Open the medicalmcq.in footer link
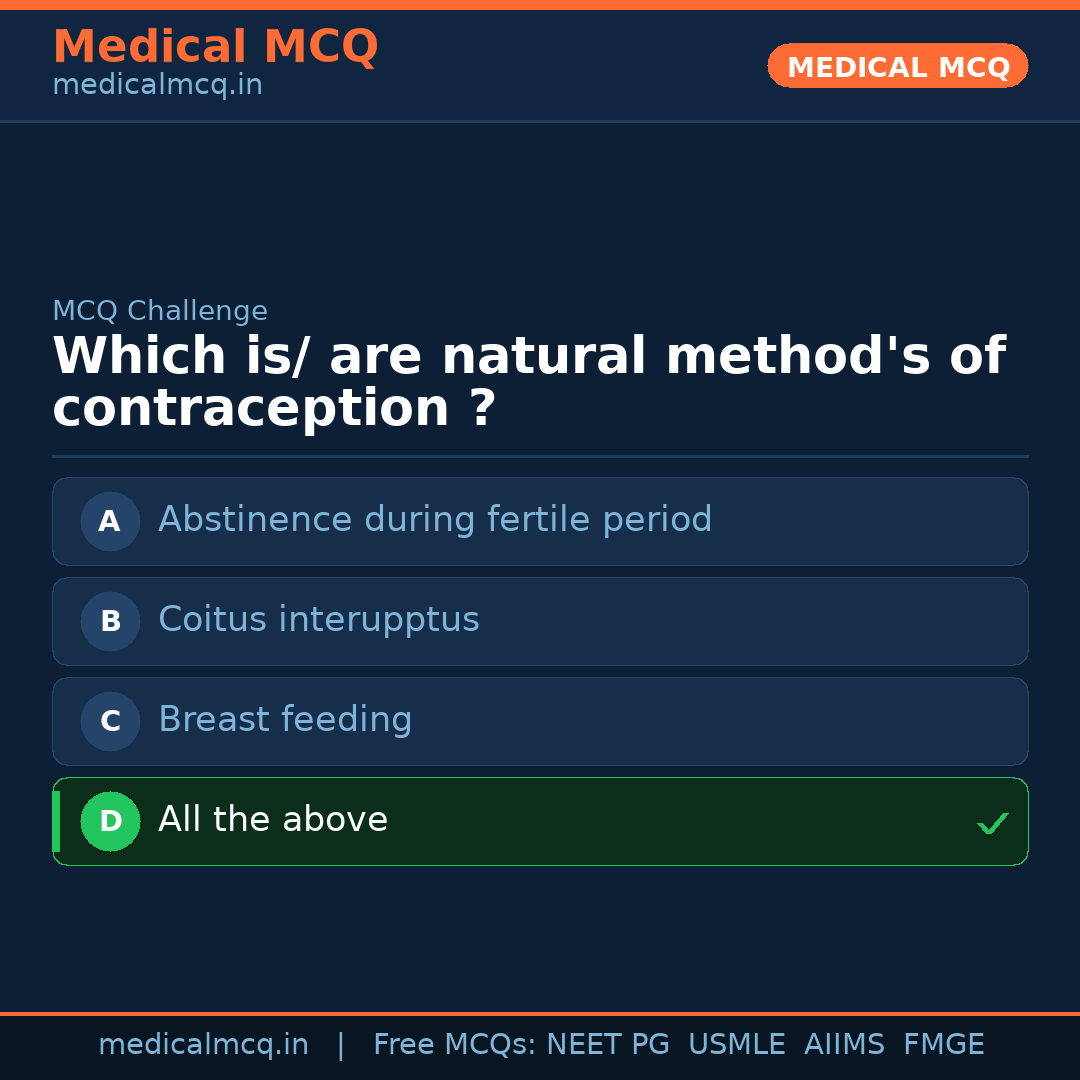The width and height of the screenshot is (1080, 1080). coord(203,1044)
